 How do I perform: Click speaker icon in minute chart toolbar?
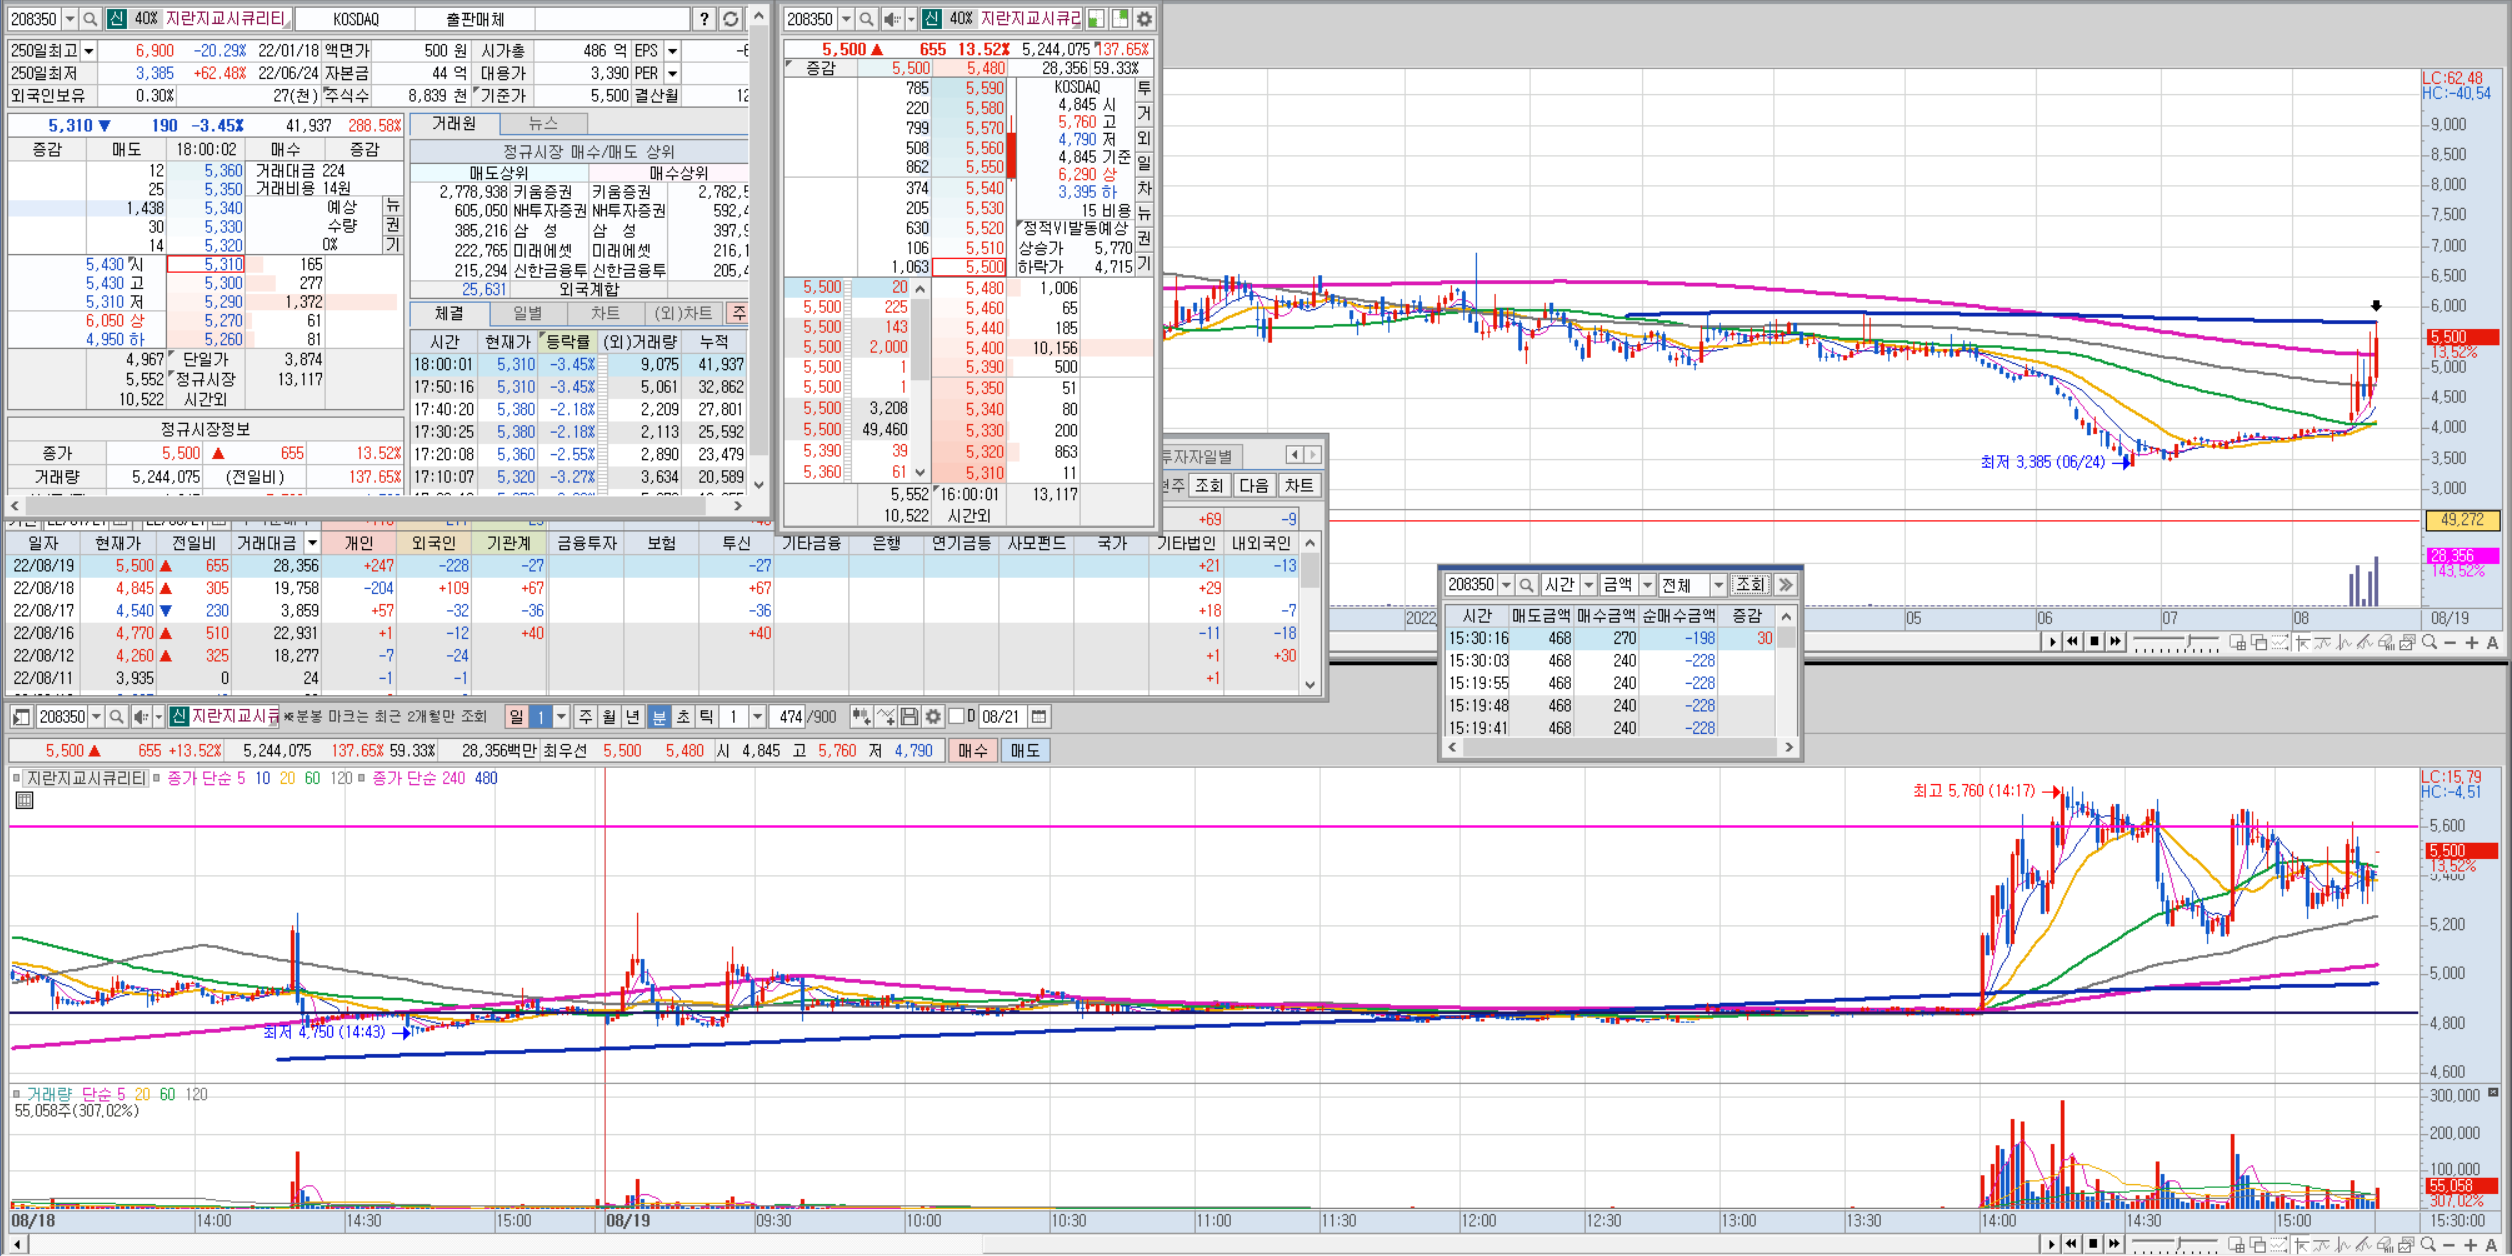[x=141, y=716]
